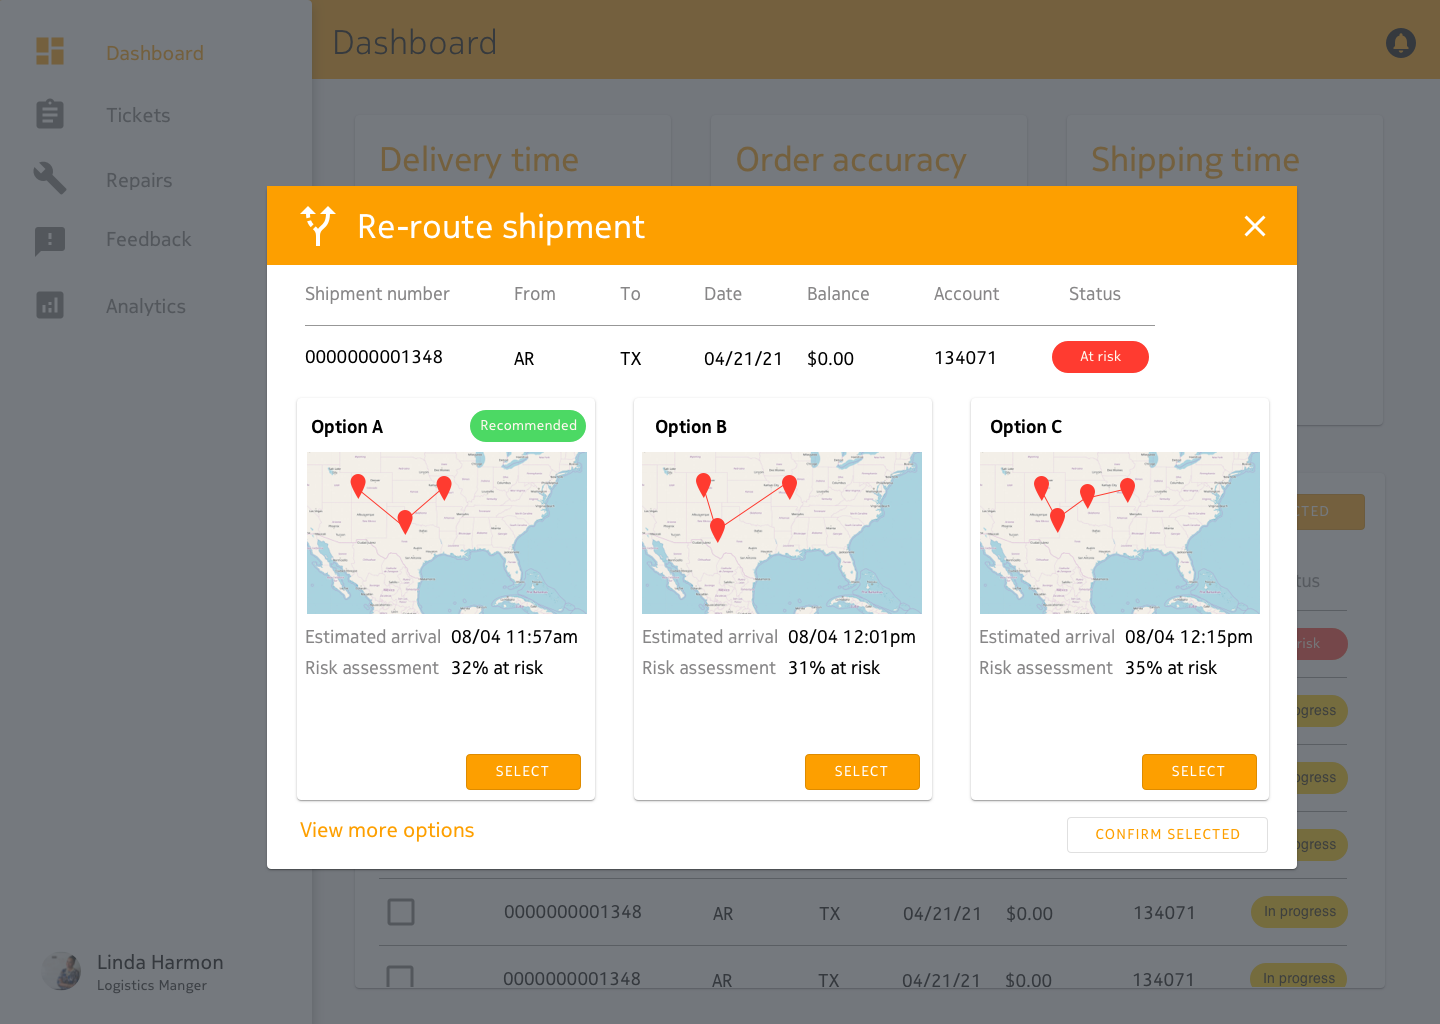Viewport: 1440px width, 1024px height.
Task: Click Option C risk value 35% at risk
Action: click(x=1171, y=668)
